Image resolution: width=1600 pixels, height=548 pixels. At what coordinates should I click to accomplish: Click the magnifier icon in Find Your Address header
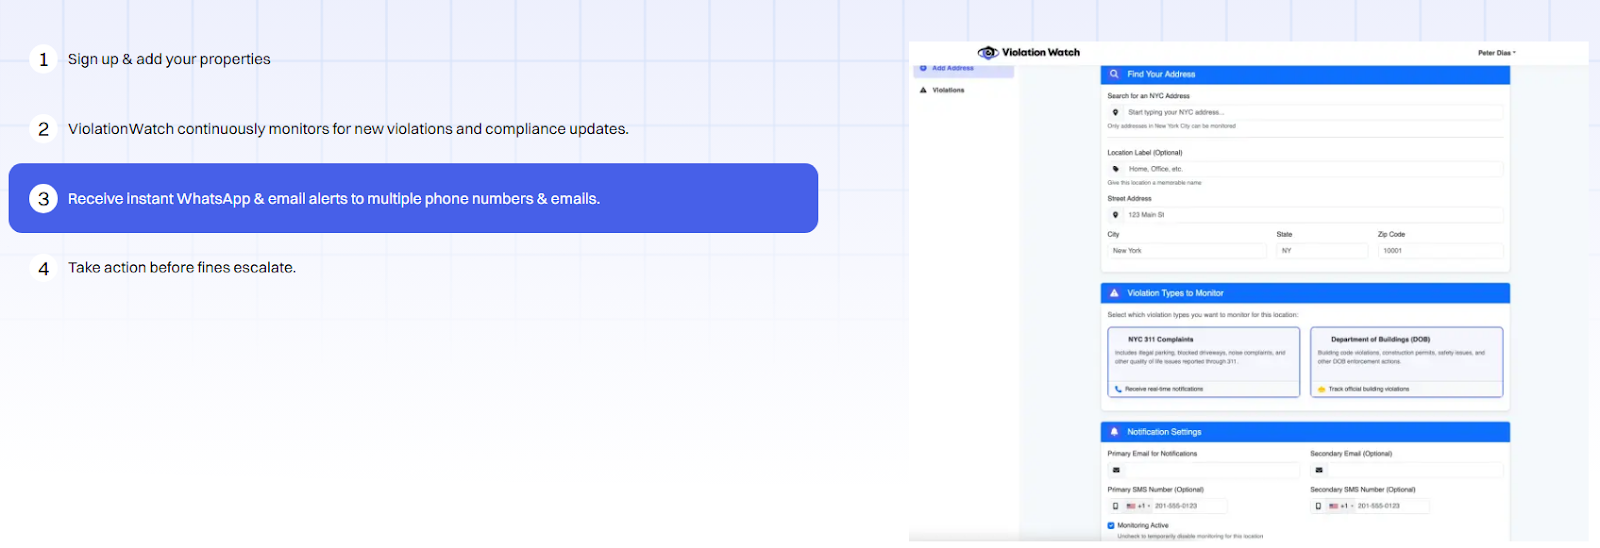1114,74
